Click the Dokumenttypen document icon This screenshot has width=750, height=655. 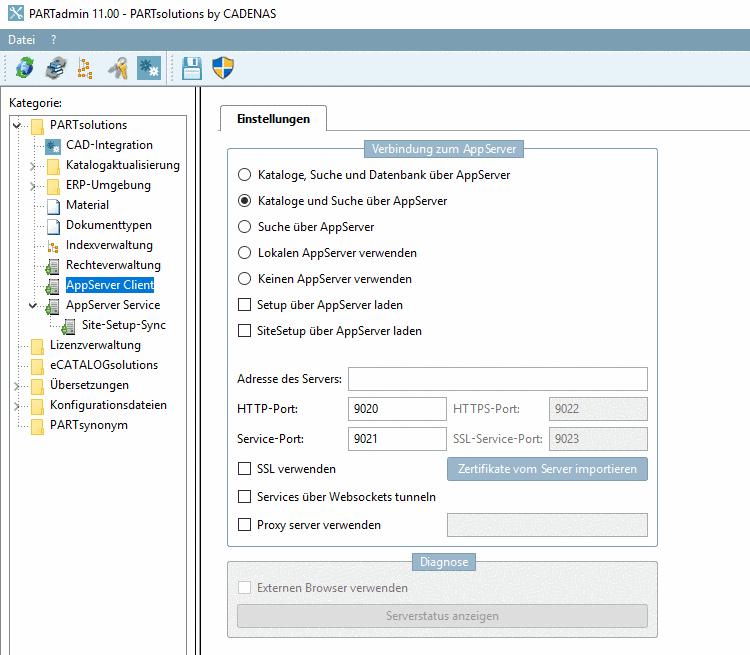coord(54,226)
